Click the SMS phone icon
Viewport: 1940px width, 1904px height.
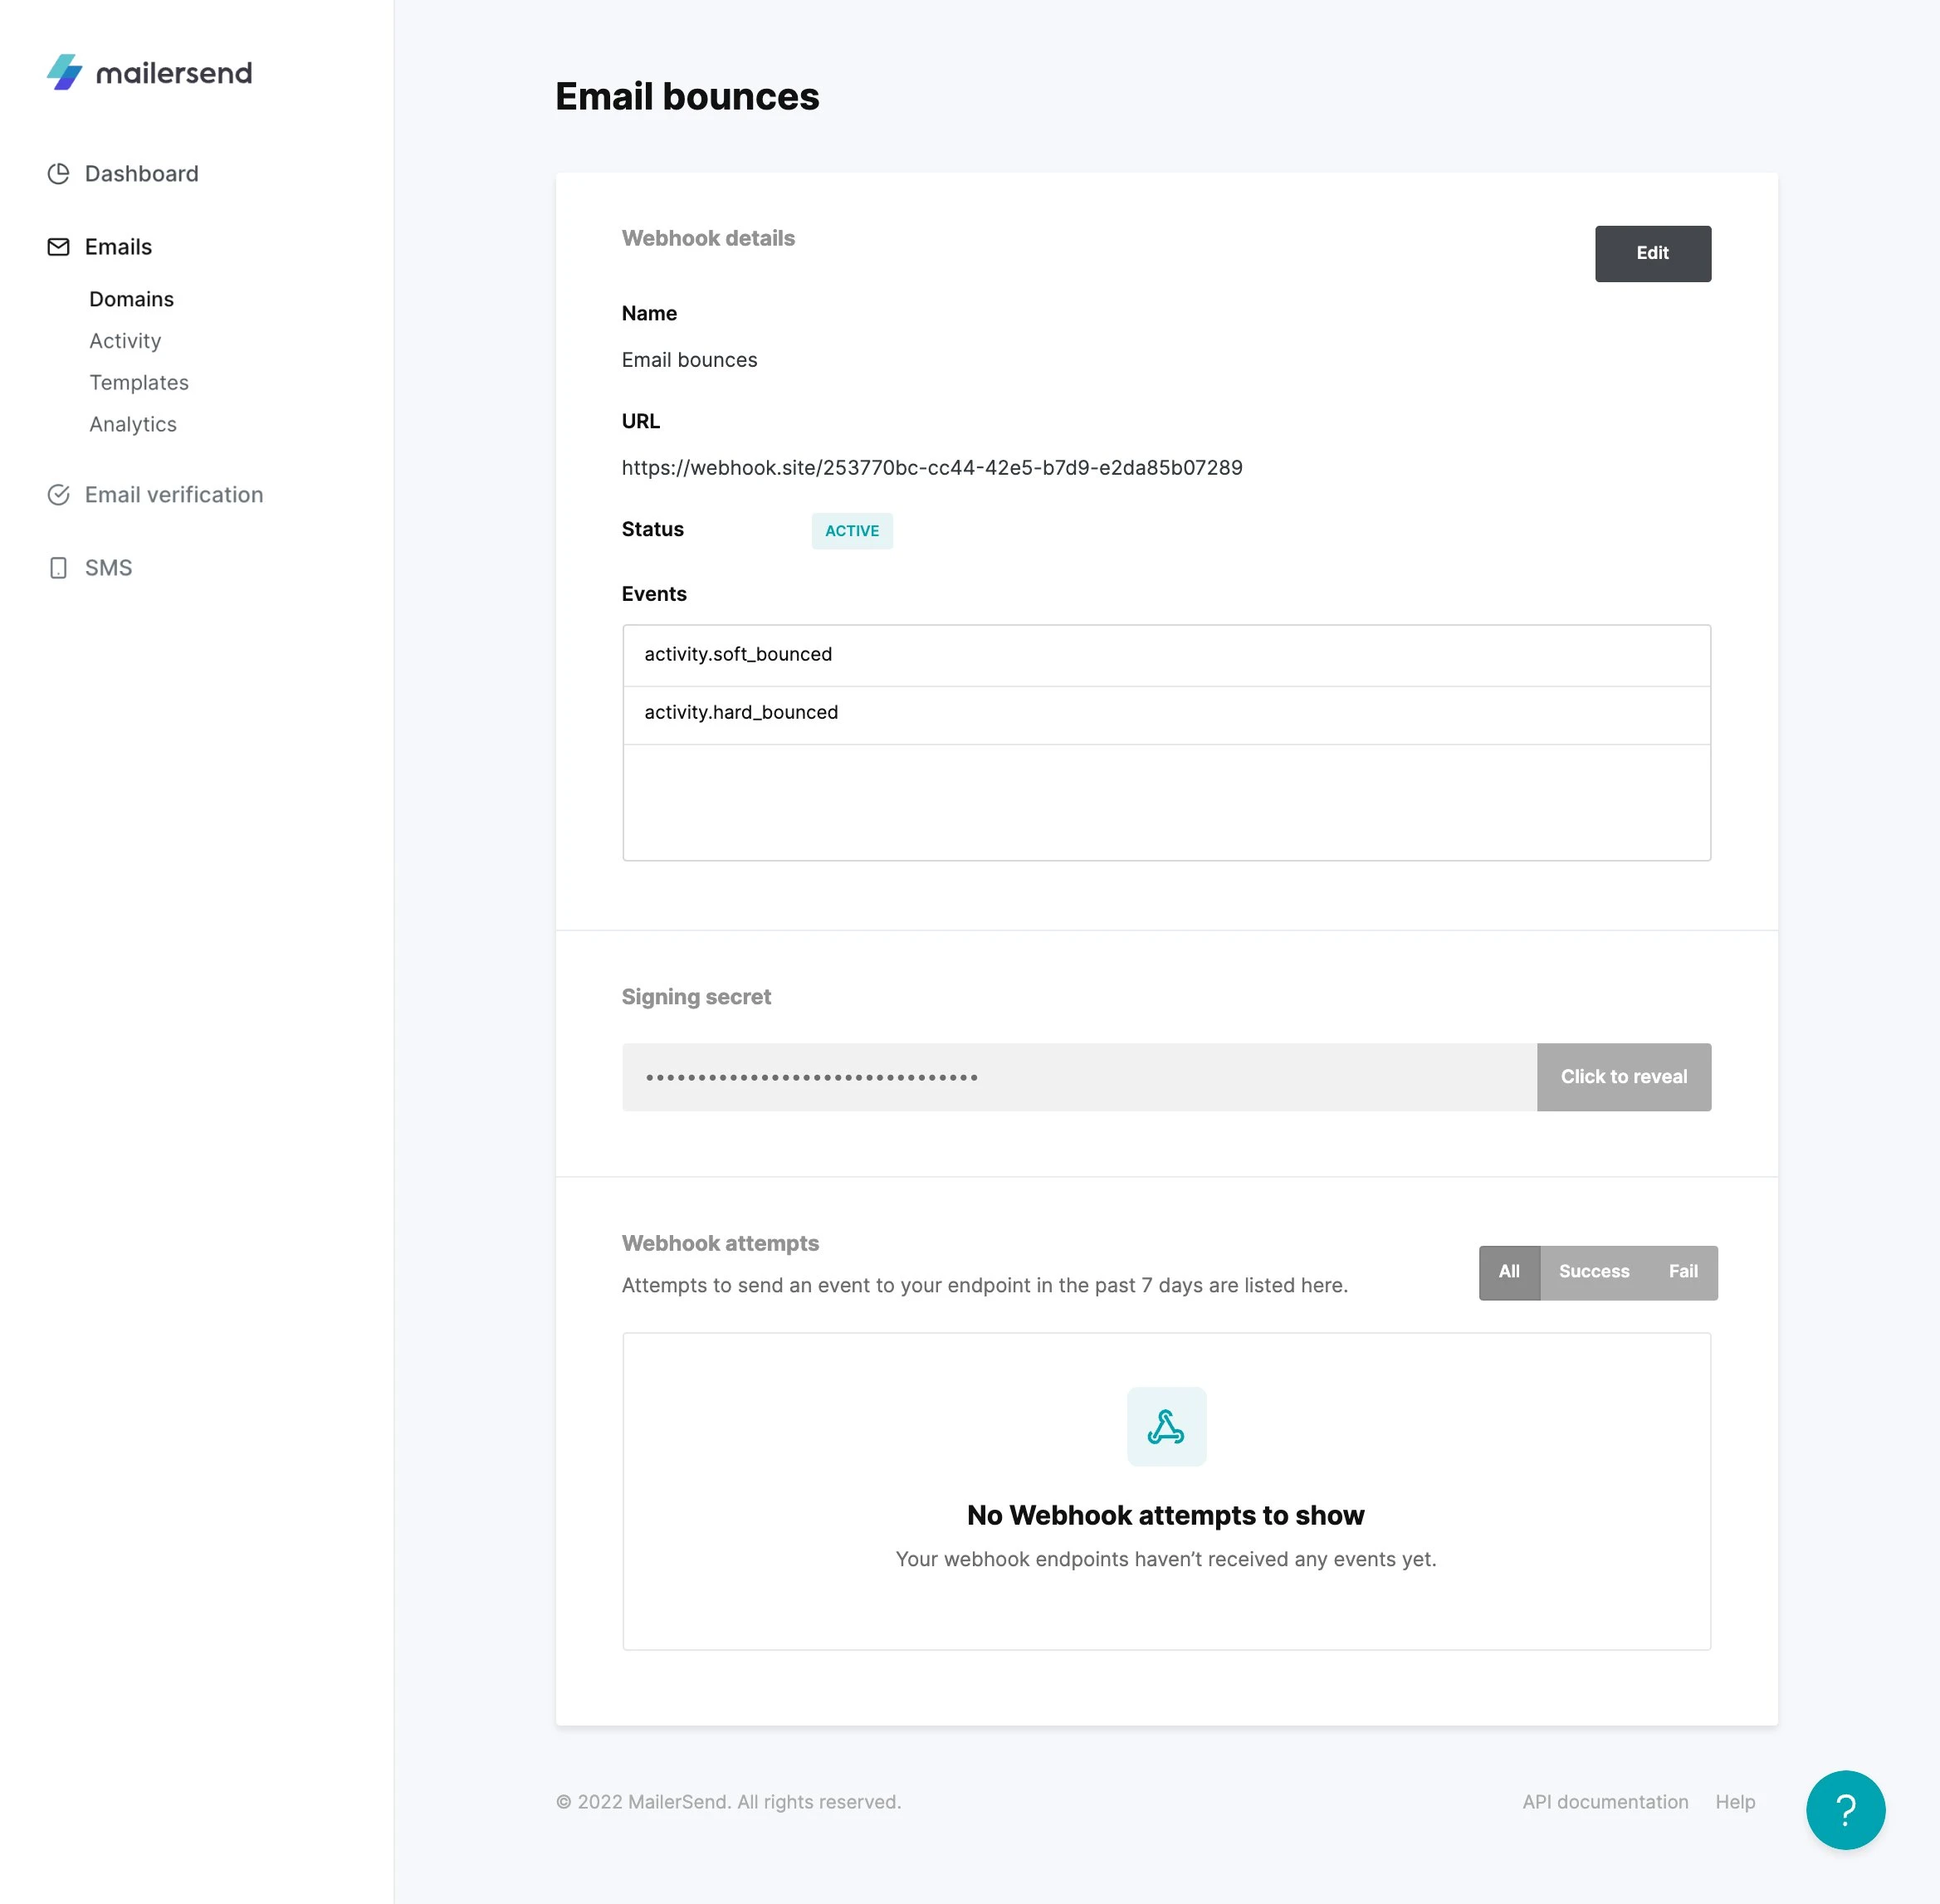(x=59, y=568)
